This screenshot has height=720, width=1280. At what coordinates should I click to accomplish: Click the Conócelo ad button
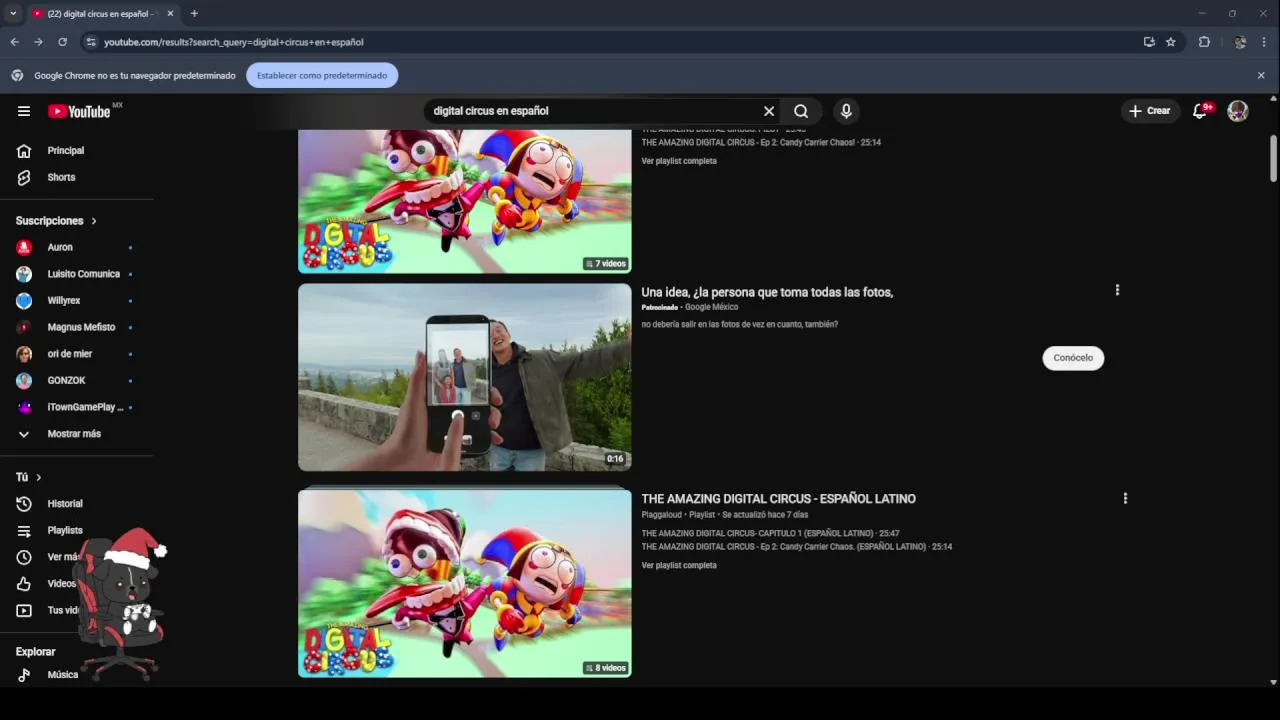coord(1073,358)
